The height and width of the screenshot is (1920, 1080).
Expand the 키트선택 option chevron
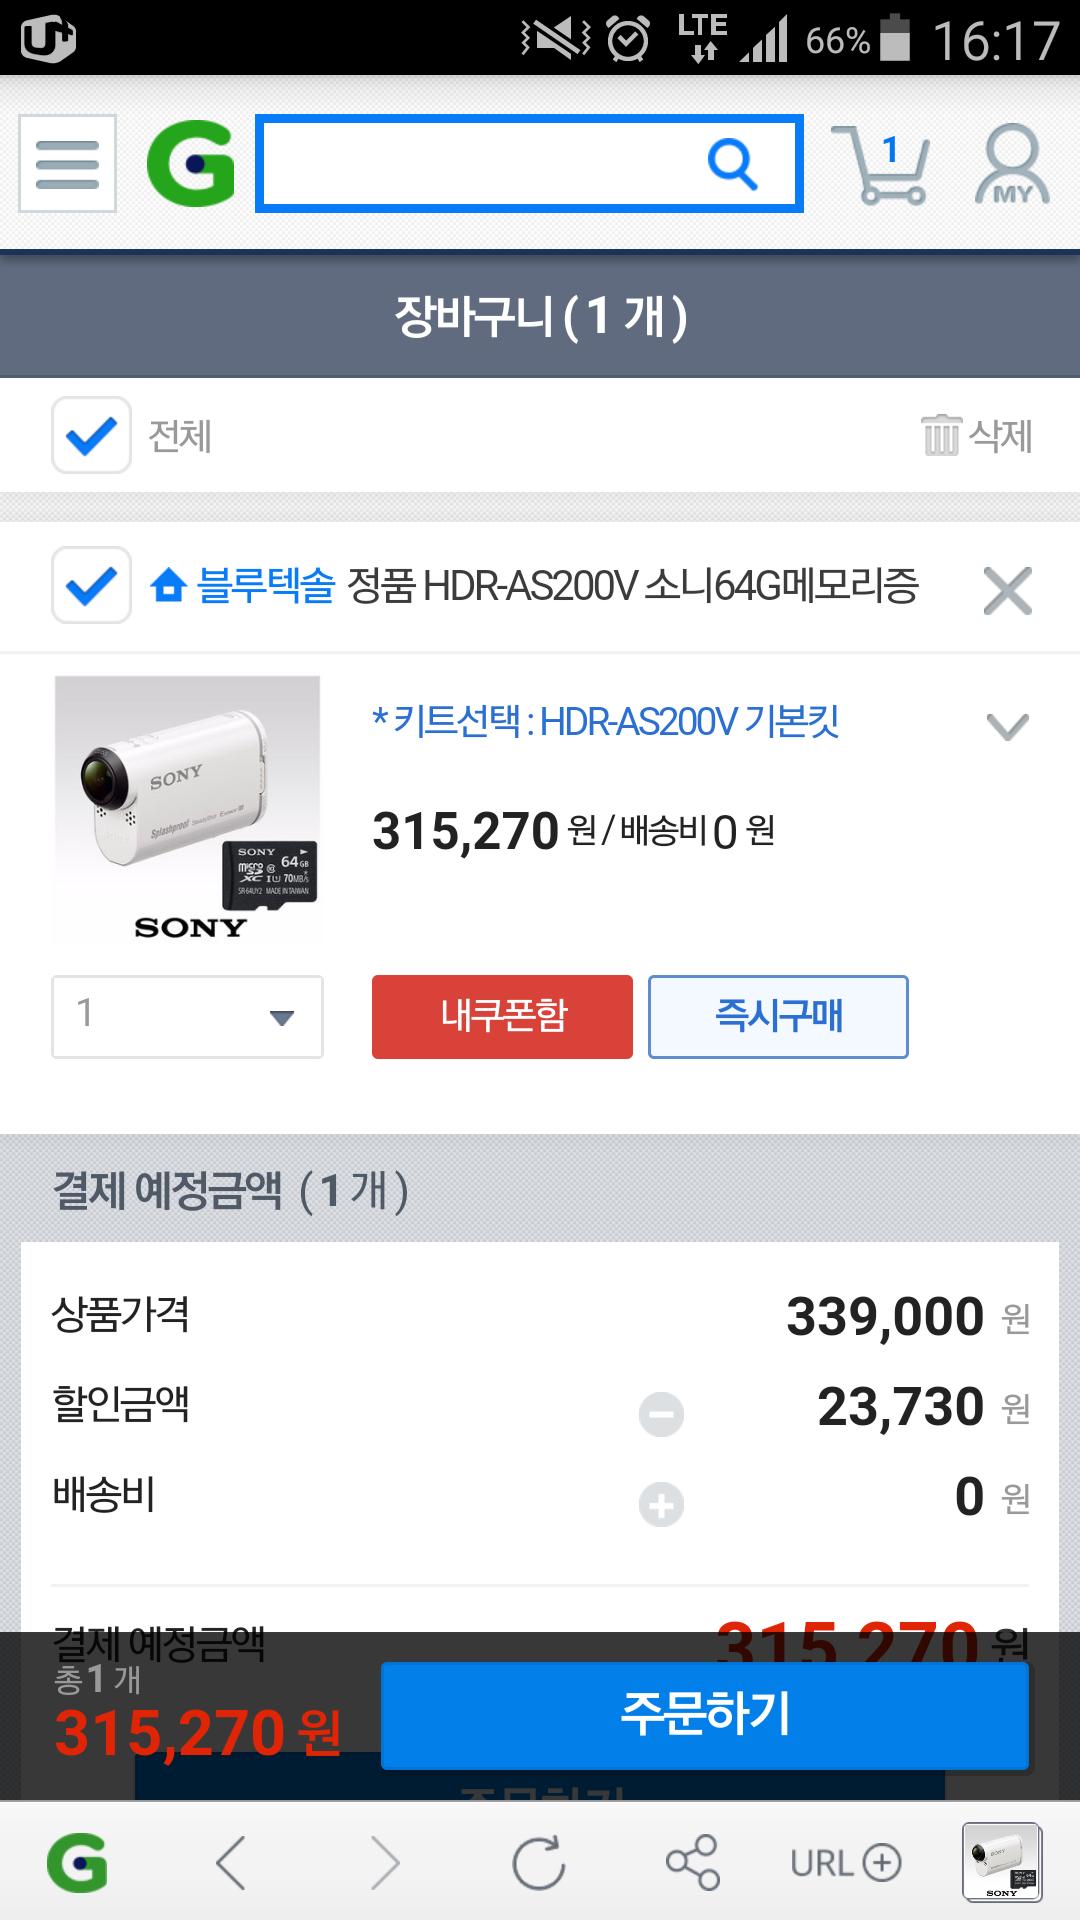tap(1007, 725)
